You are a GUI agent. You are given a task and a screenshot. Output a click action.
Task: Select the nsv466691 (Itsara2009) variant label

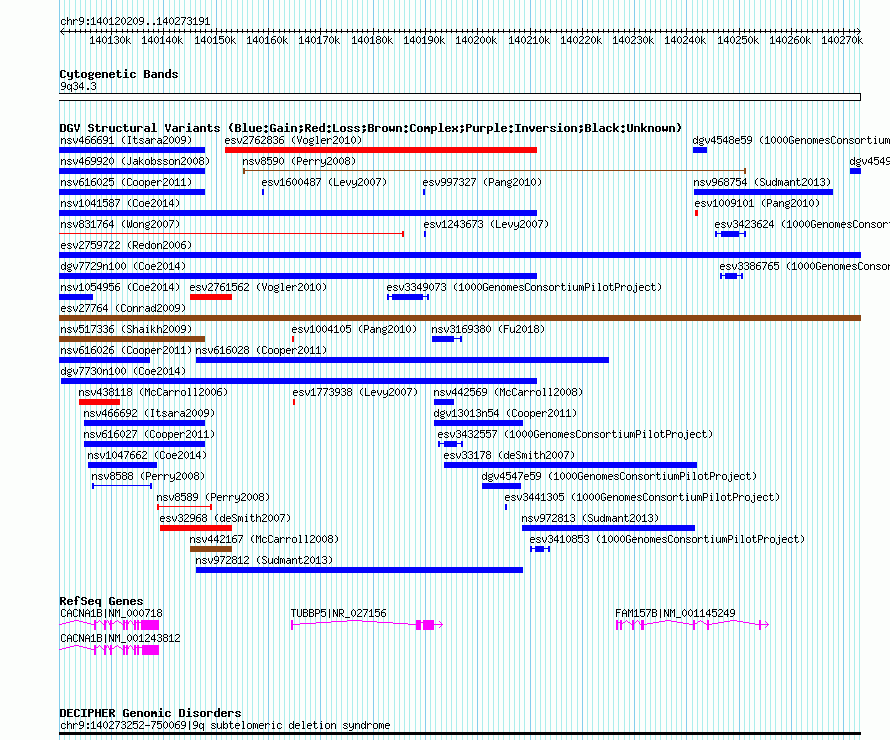click(126, 140)
